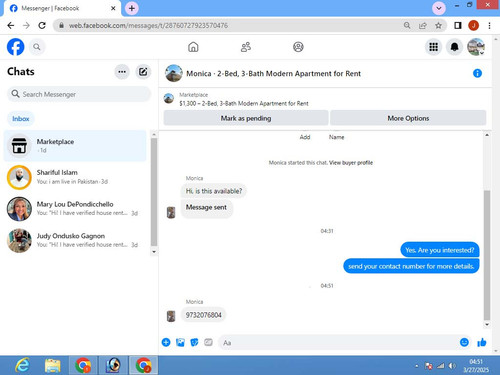Reload the page with refresh icon
The height and width of the screenshot is (375, 500).
[x=42, y=25]
